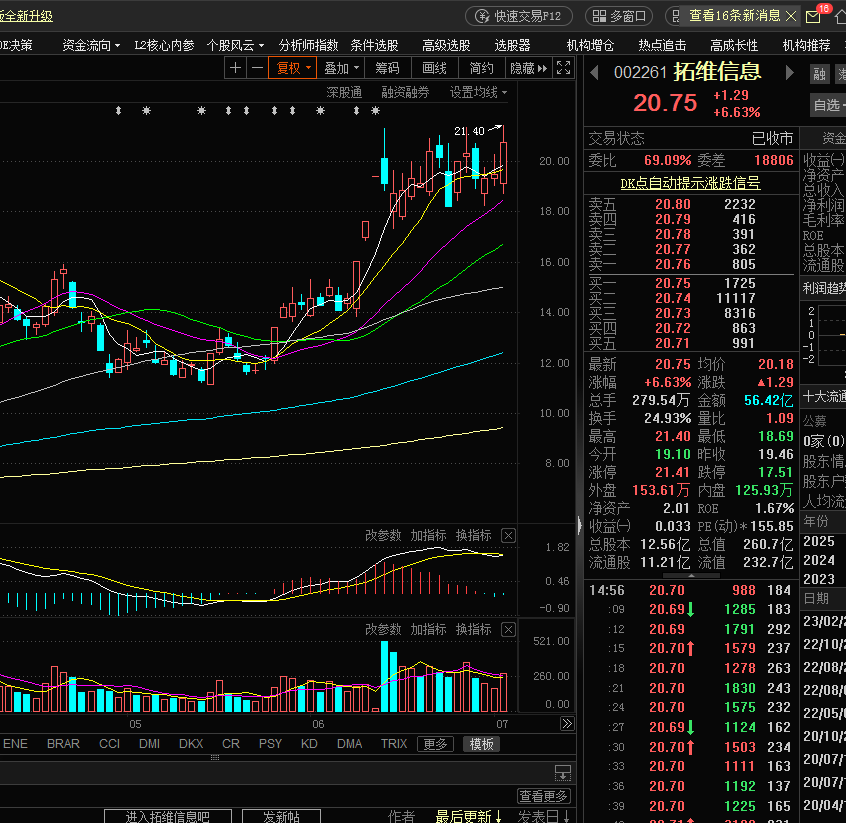Toggle the 筹码 chip distribution view
Viewport: 846px width, 823px height.
(x=387, y=68)
